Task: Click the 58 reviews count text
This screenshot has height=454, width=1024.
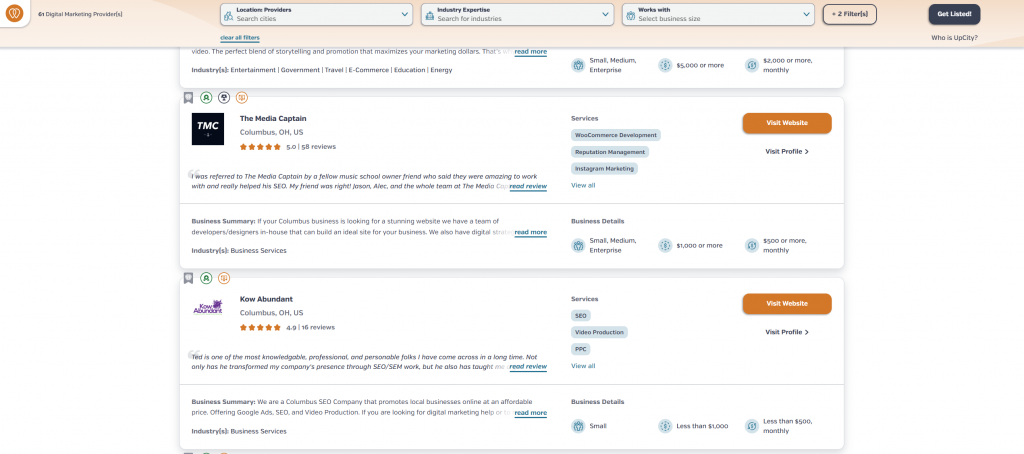Action: [319, 147]
